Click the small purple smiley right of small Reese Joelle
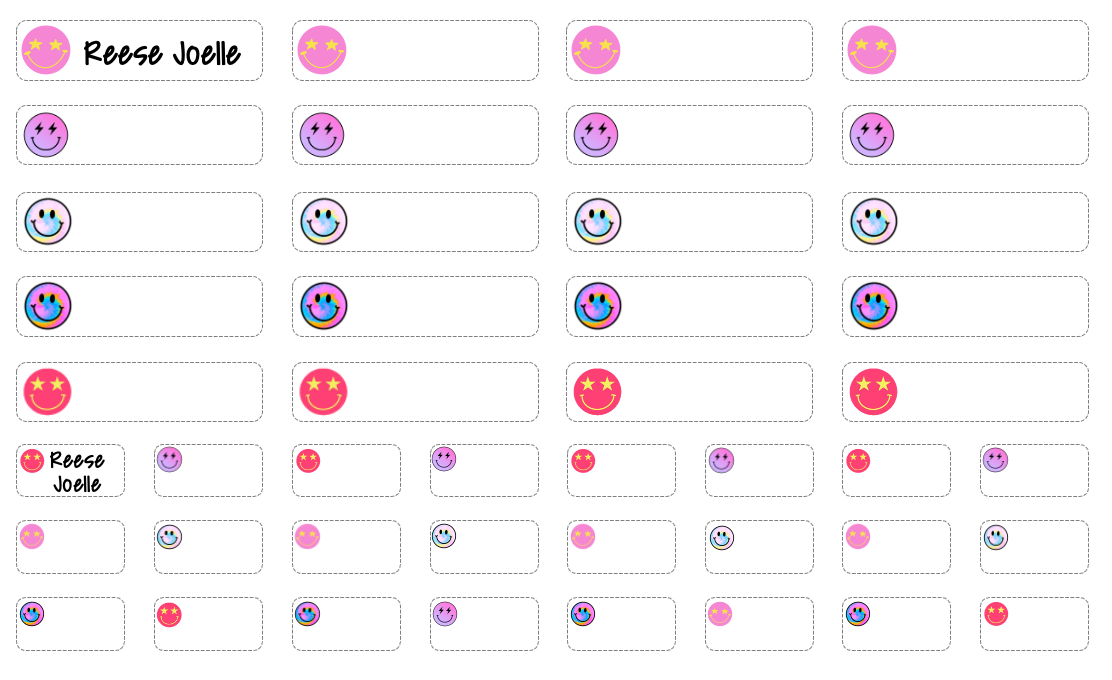 pyautogui.click(x=170, y=459)
